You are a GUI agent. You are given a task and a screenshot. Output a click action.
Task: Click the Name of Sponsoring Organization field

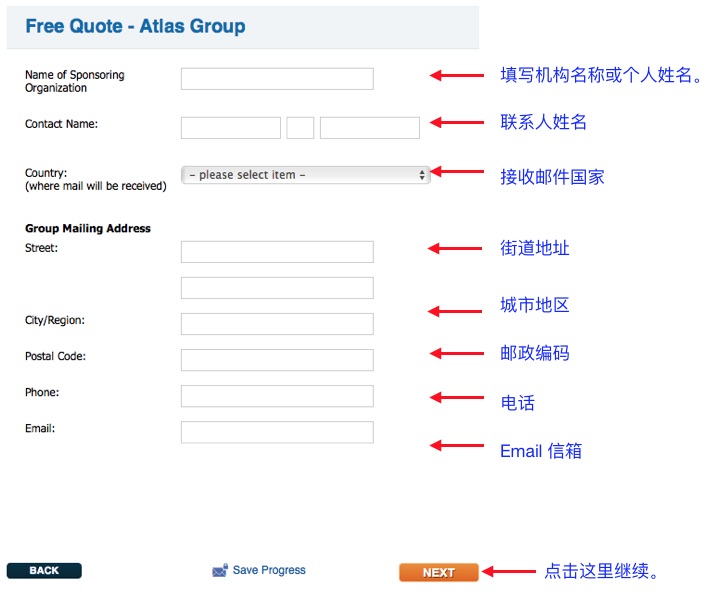pyautogui.click(x=277, y=79)
